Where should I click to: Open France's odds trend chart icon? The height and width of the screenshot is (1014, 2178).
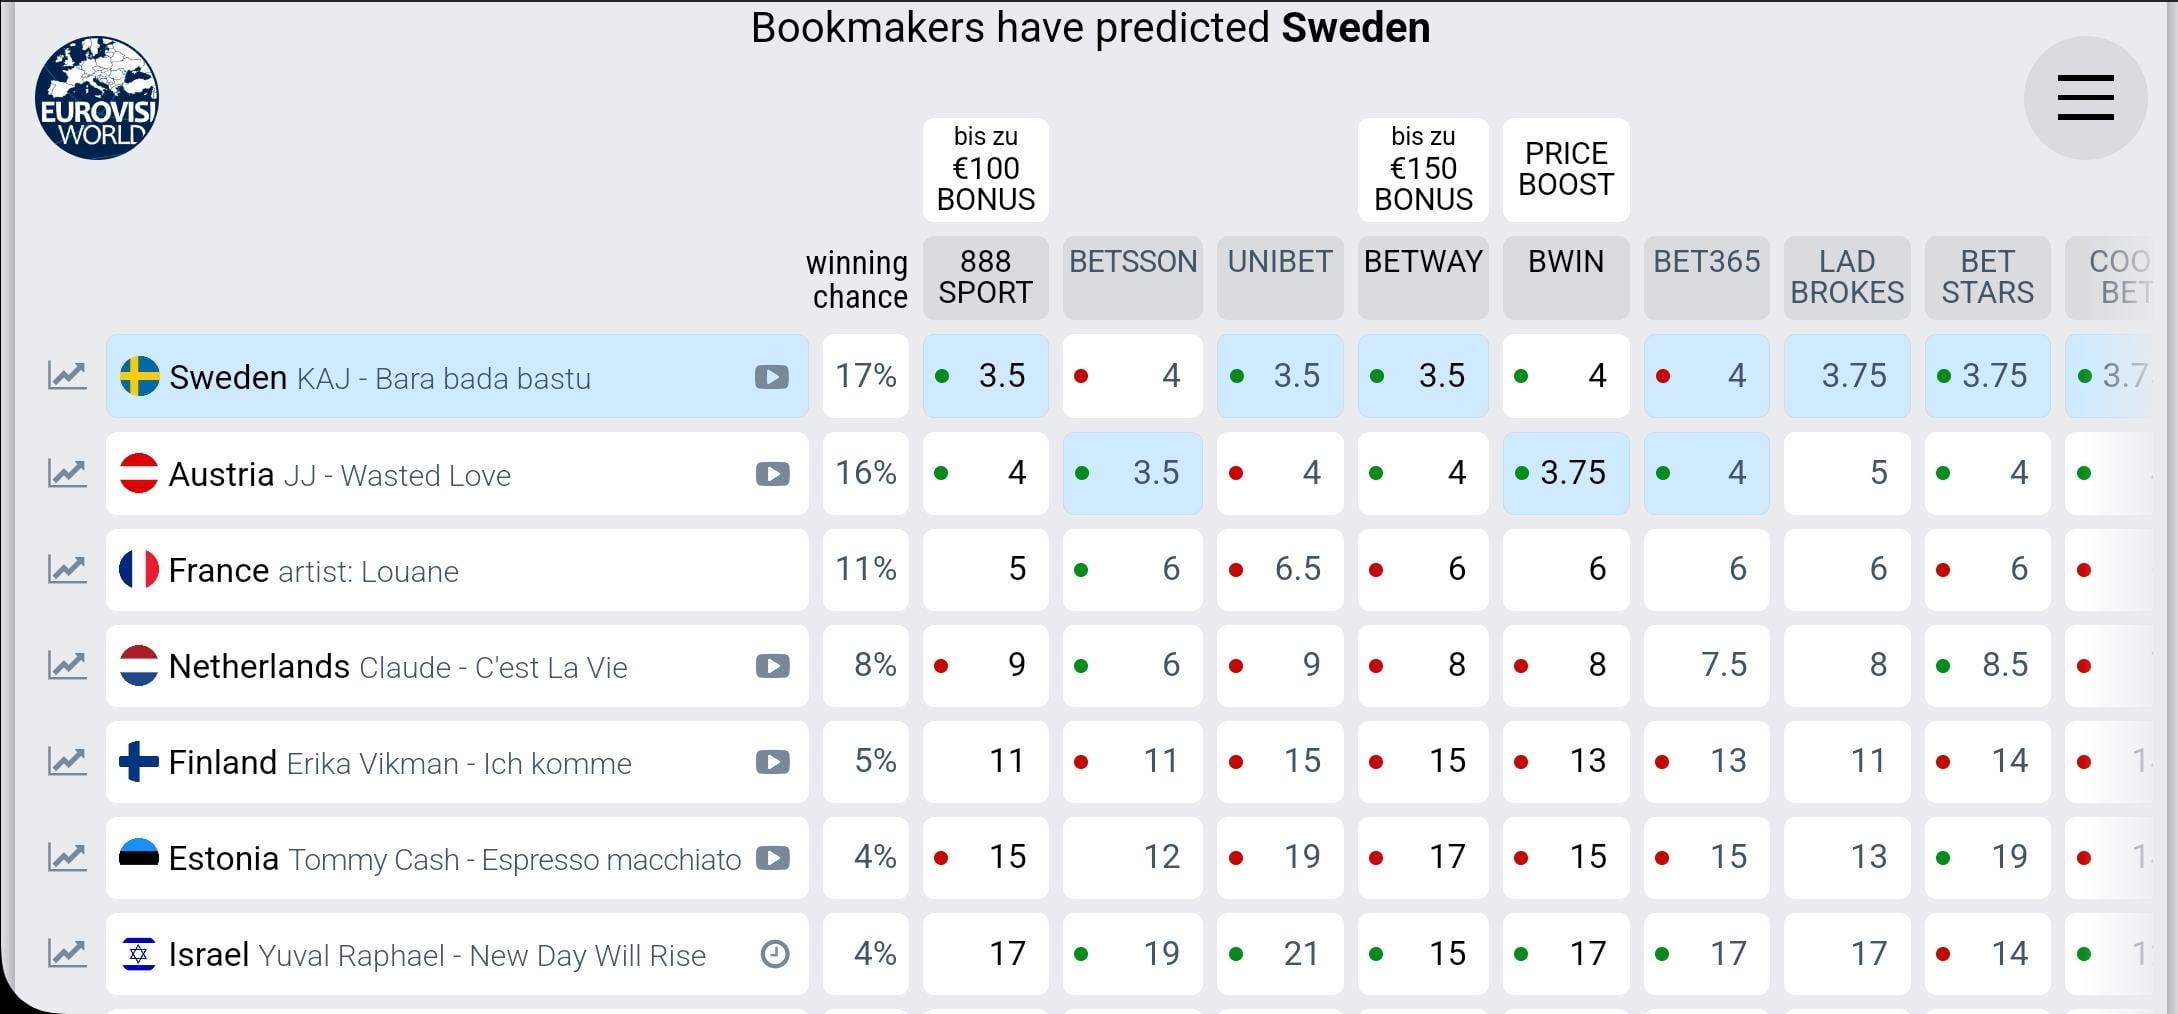click(67, 569)
